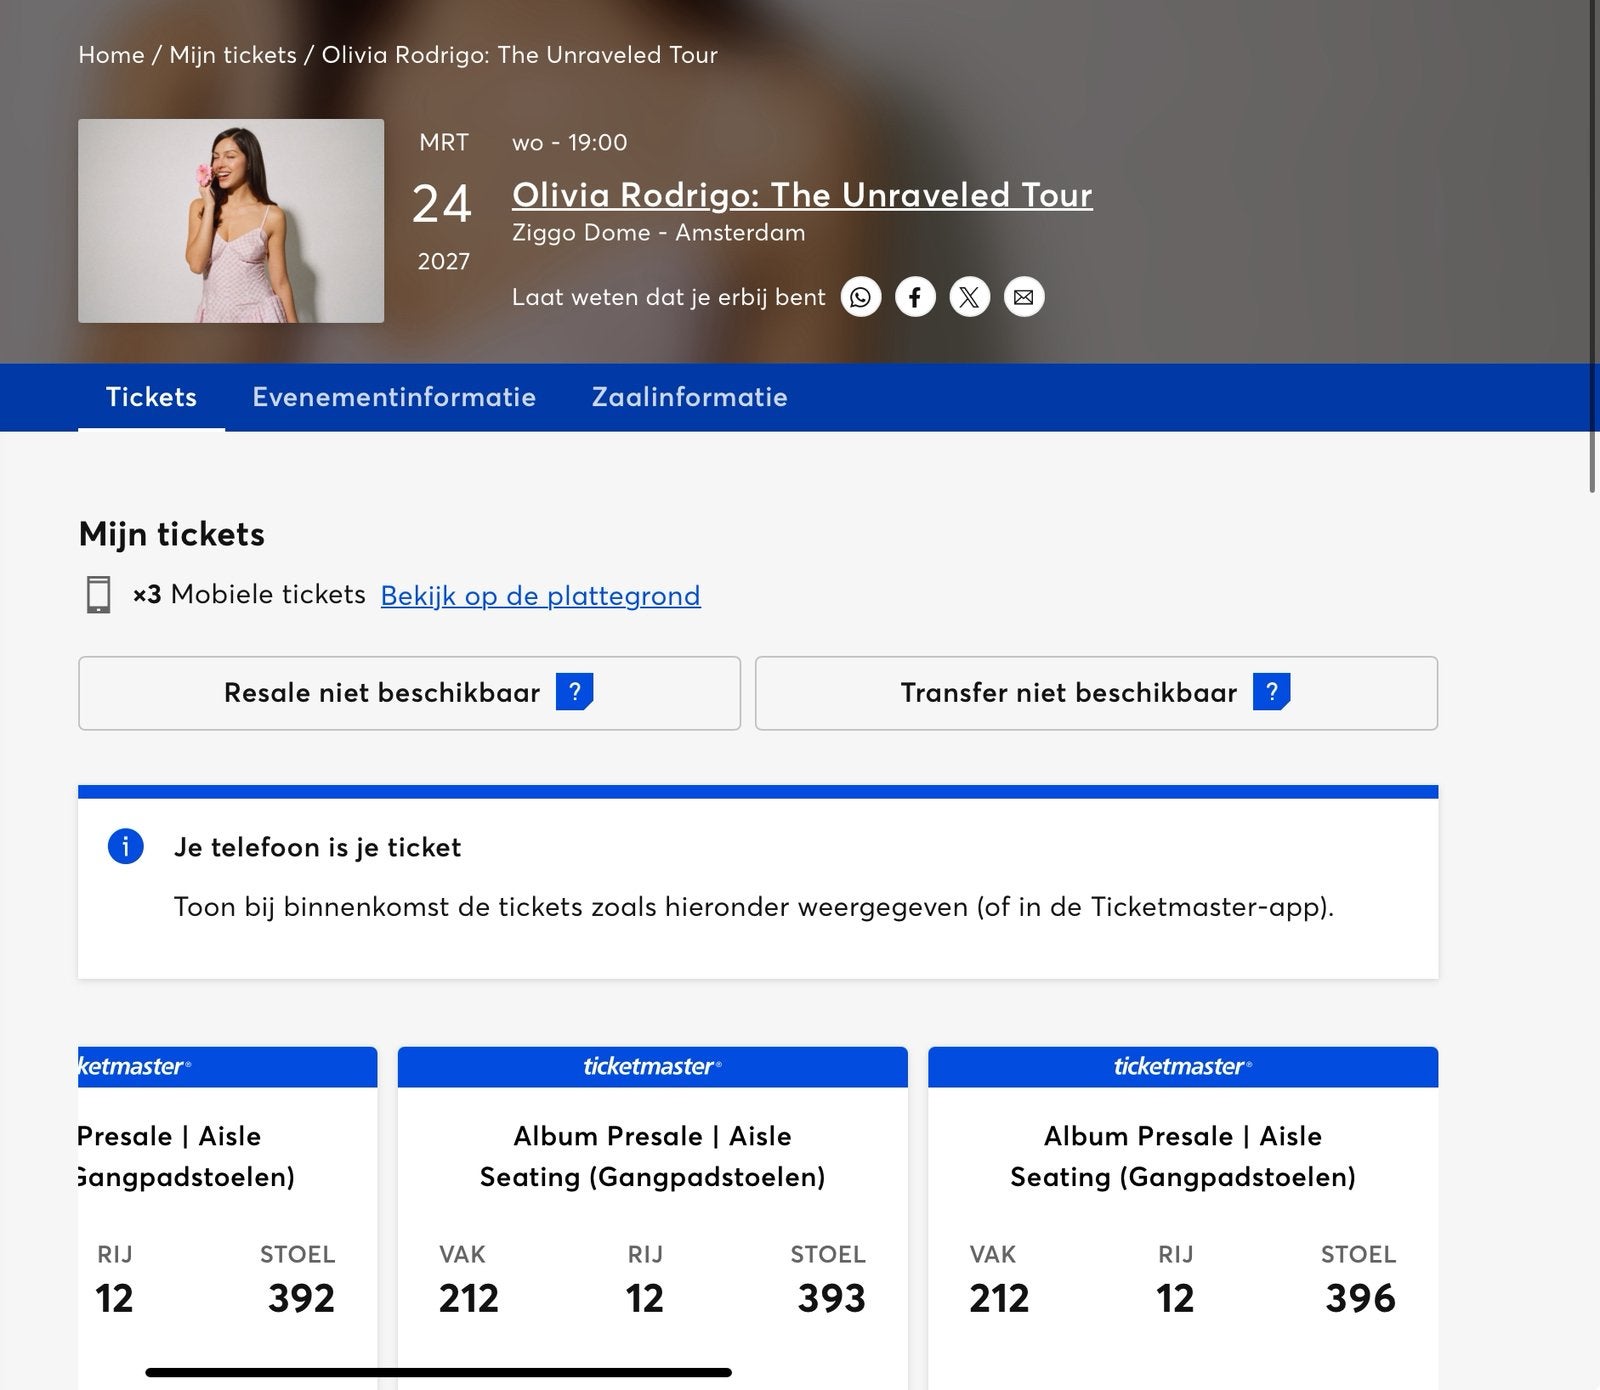Click ticketmaster logo on seat 396 ticket
Viewport: 1600px width, 1390px height.
tap(1183, 1067)
